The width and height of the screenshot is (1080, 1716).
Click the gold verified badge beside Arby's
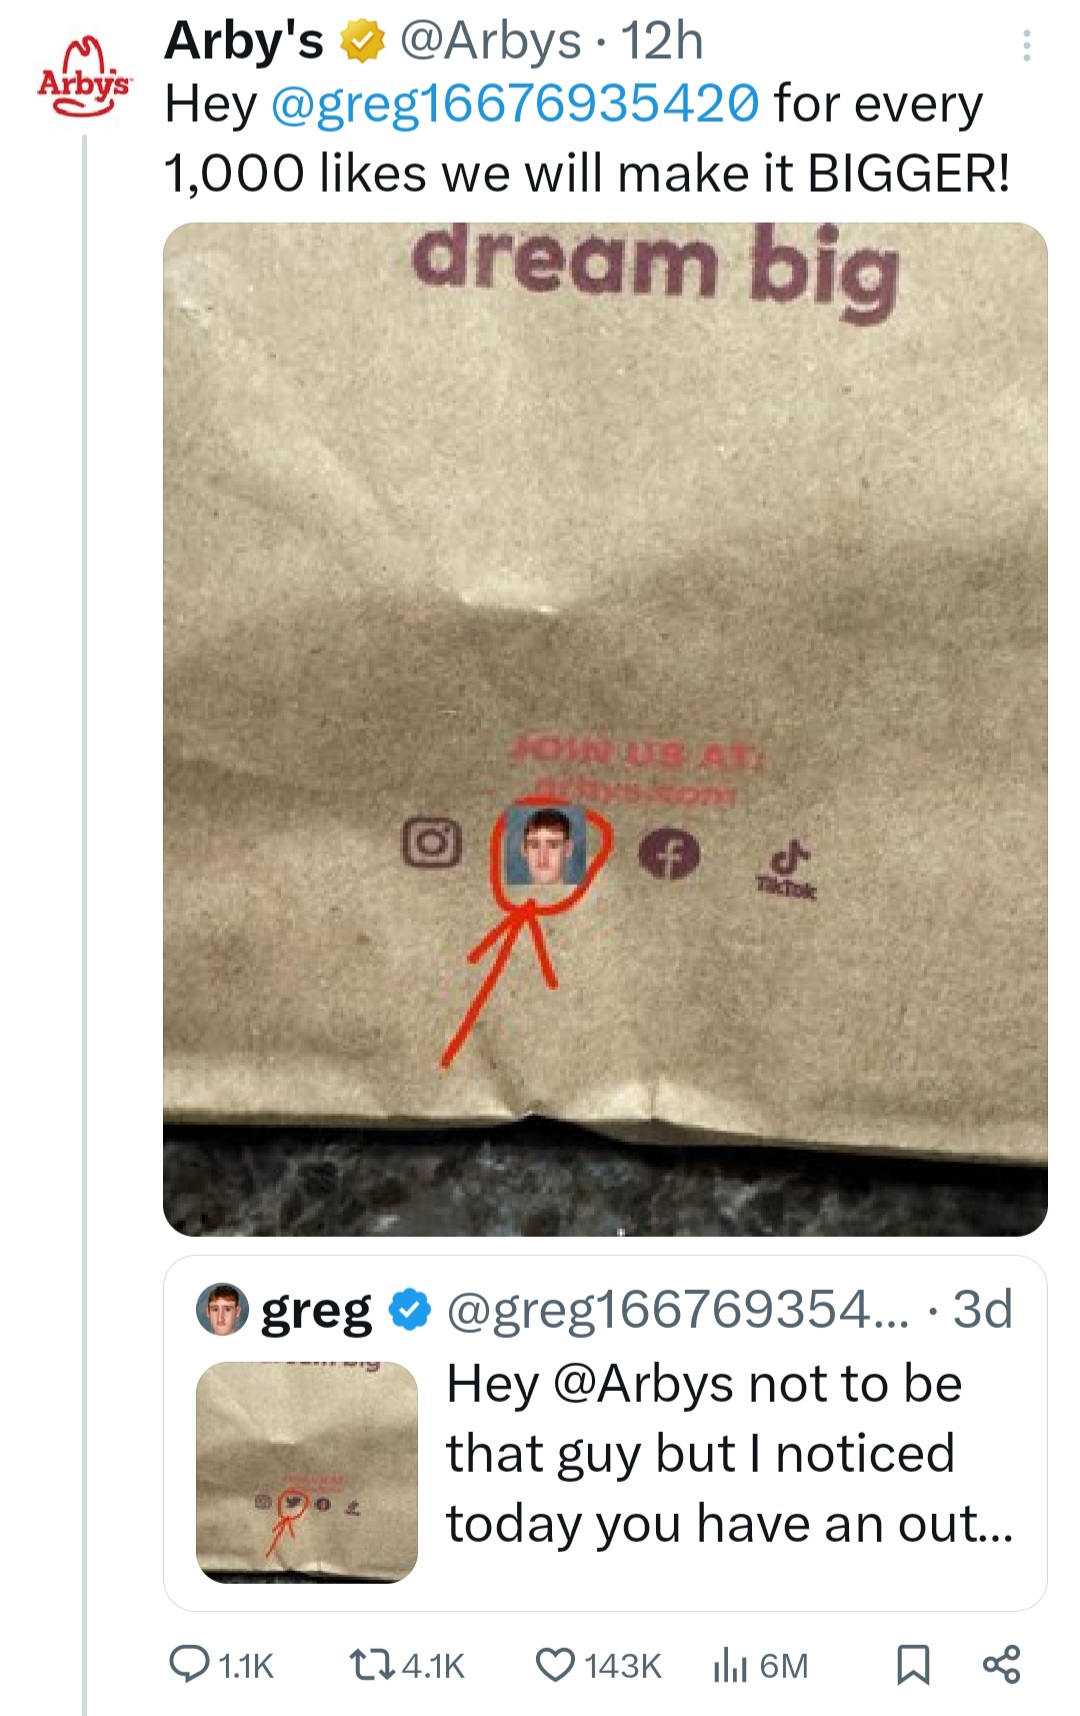click(x=363, y=43)
